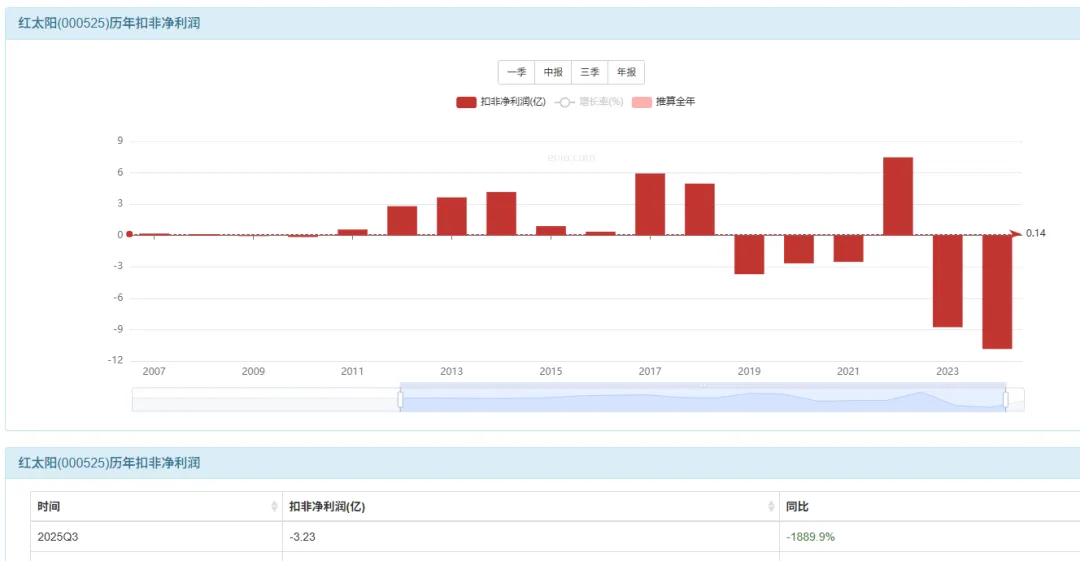
Task: Click the 2022 profit bar
Action: pos(897,196)
